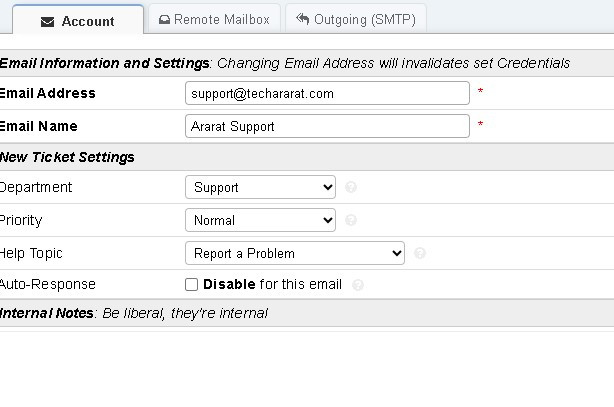View help tip next to Help Topic

(x=420, y=253)
